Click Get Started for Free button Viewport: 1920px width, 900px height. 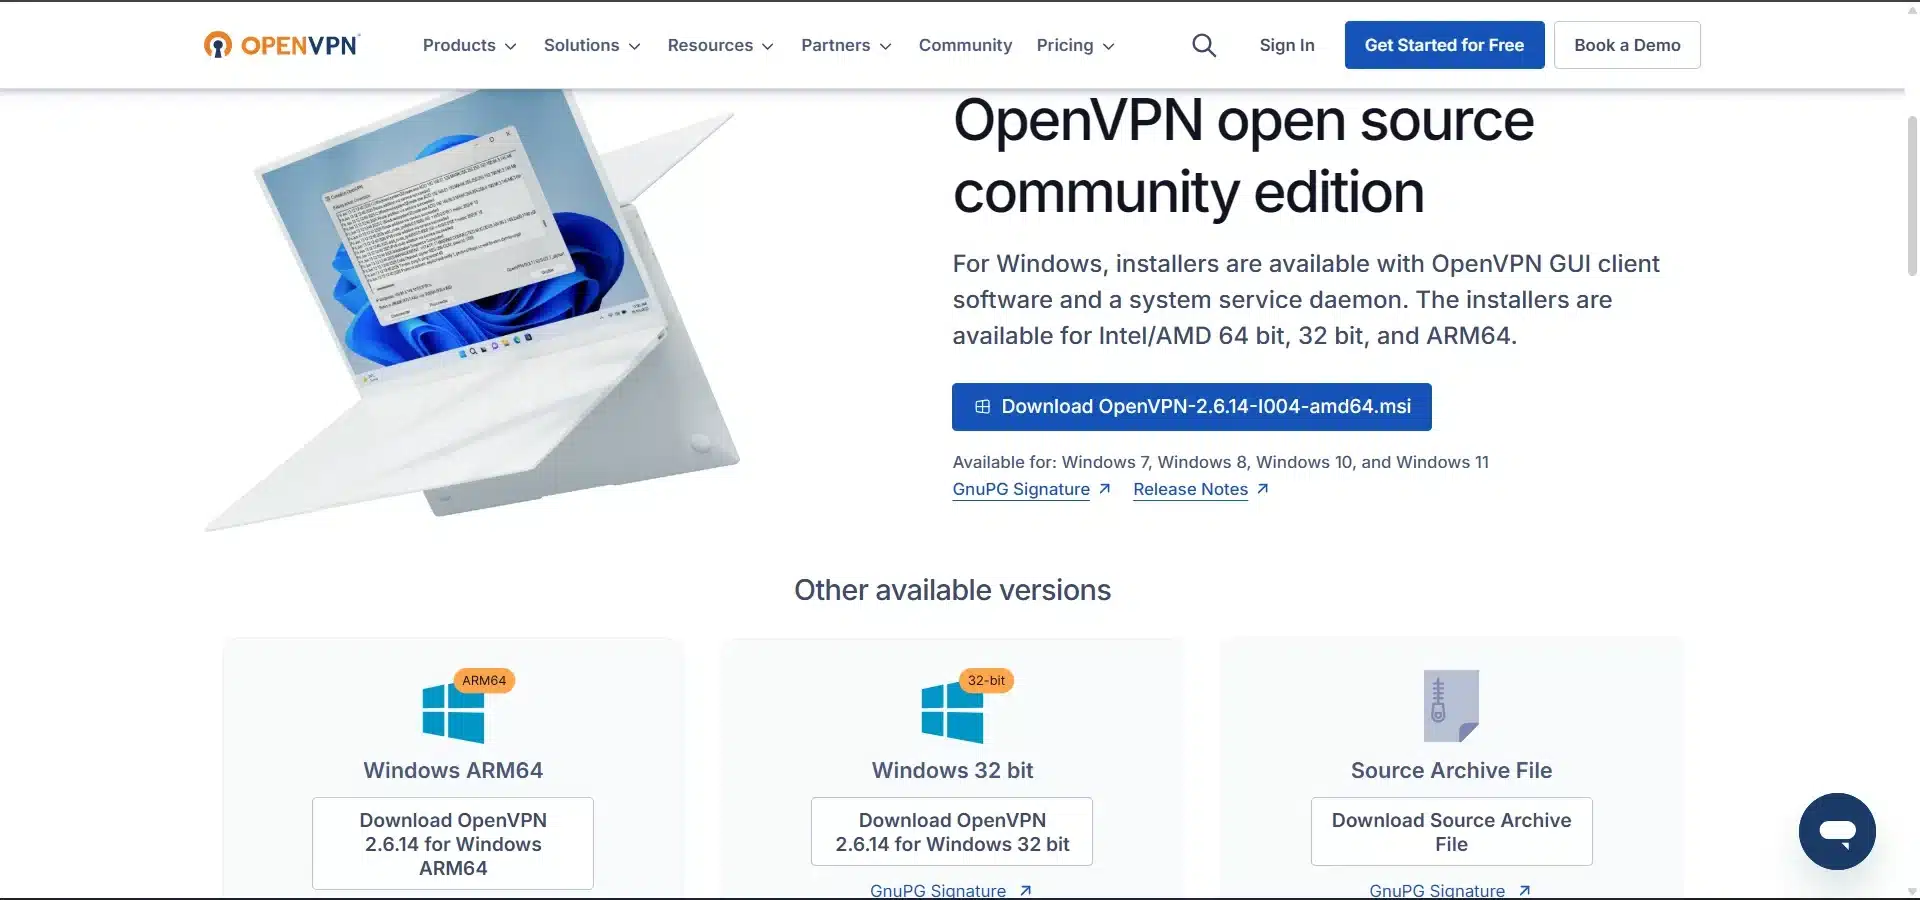(x=1444, y=45)
